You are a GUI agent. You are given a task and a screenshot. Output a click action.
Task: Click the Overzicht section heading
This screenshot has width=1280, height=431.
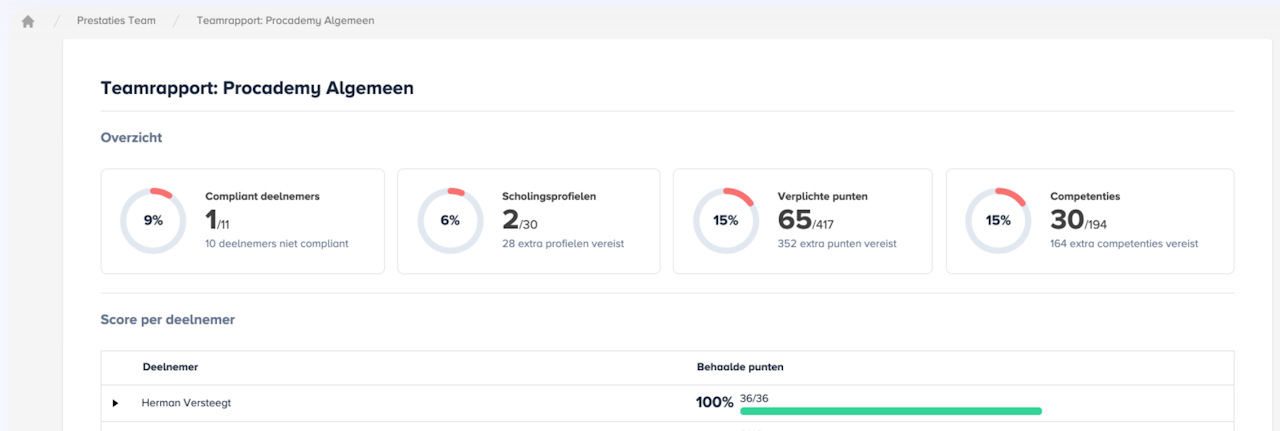(x=131, y=138)
